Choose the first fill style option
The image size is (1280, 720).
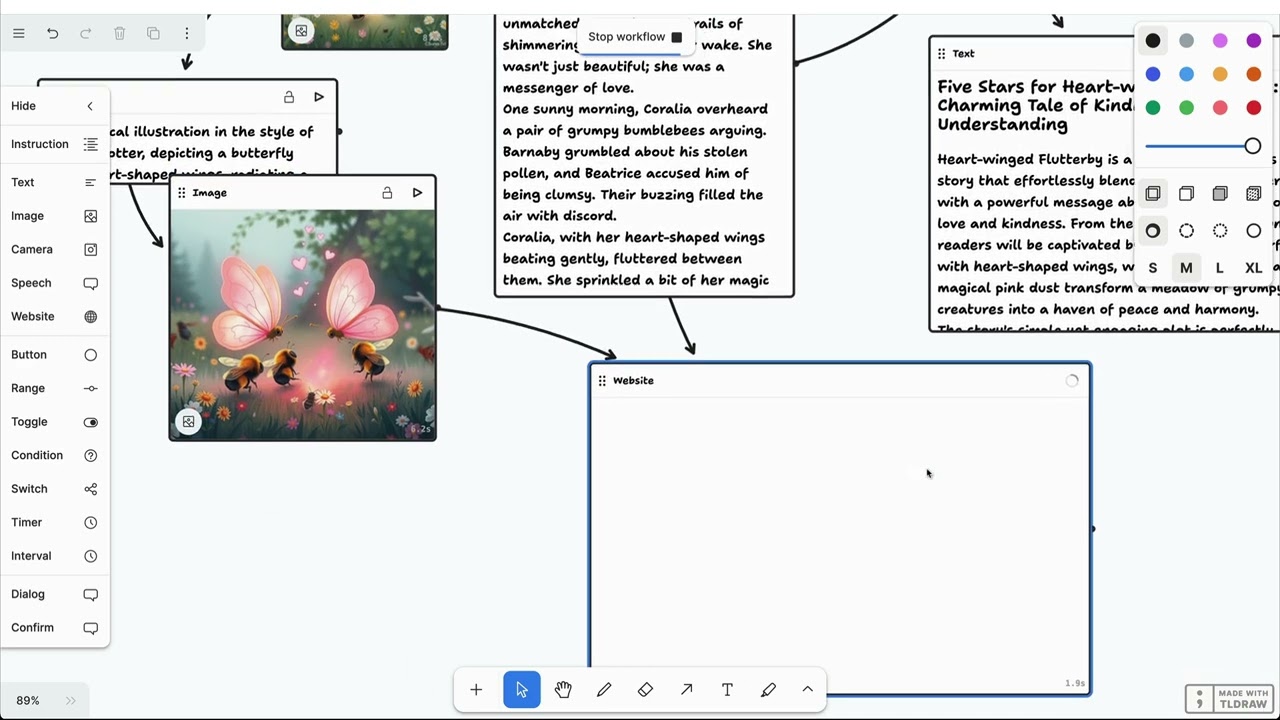click(x=1153, y=194)
